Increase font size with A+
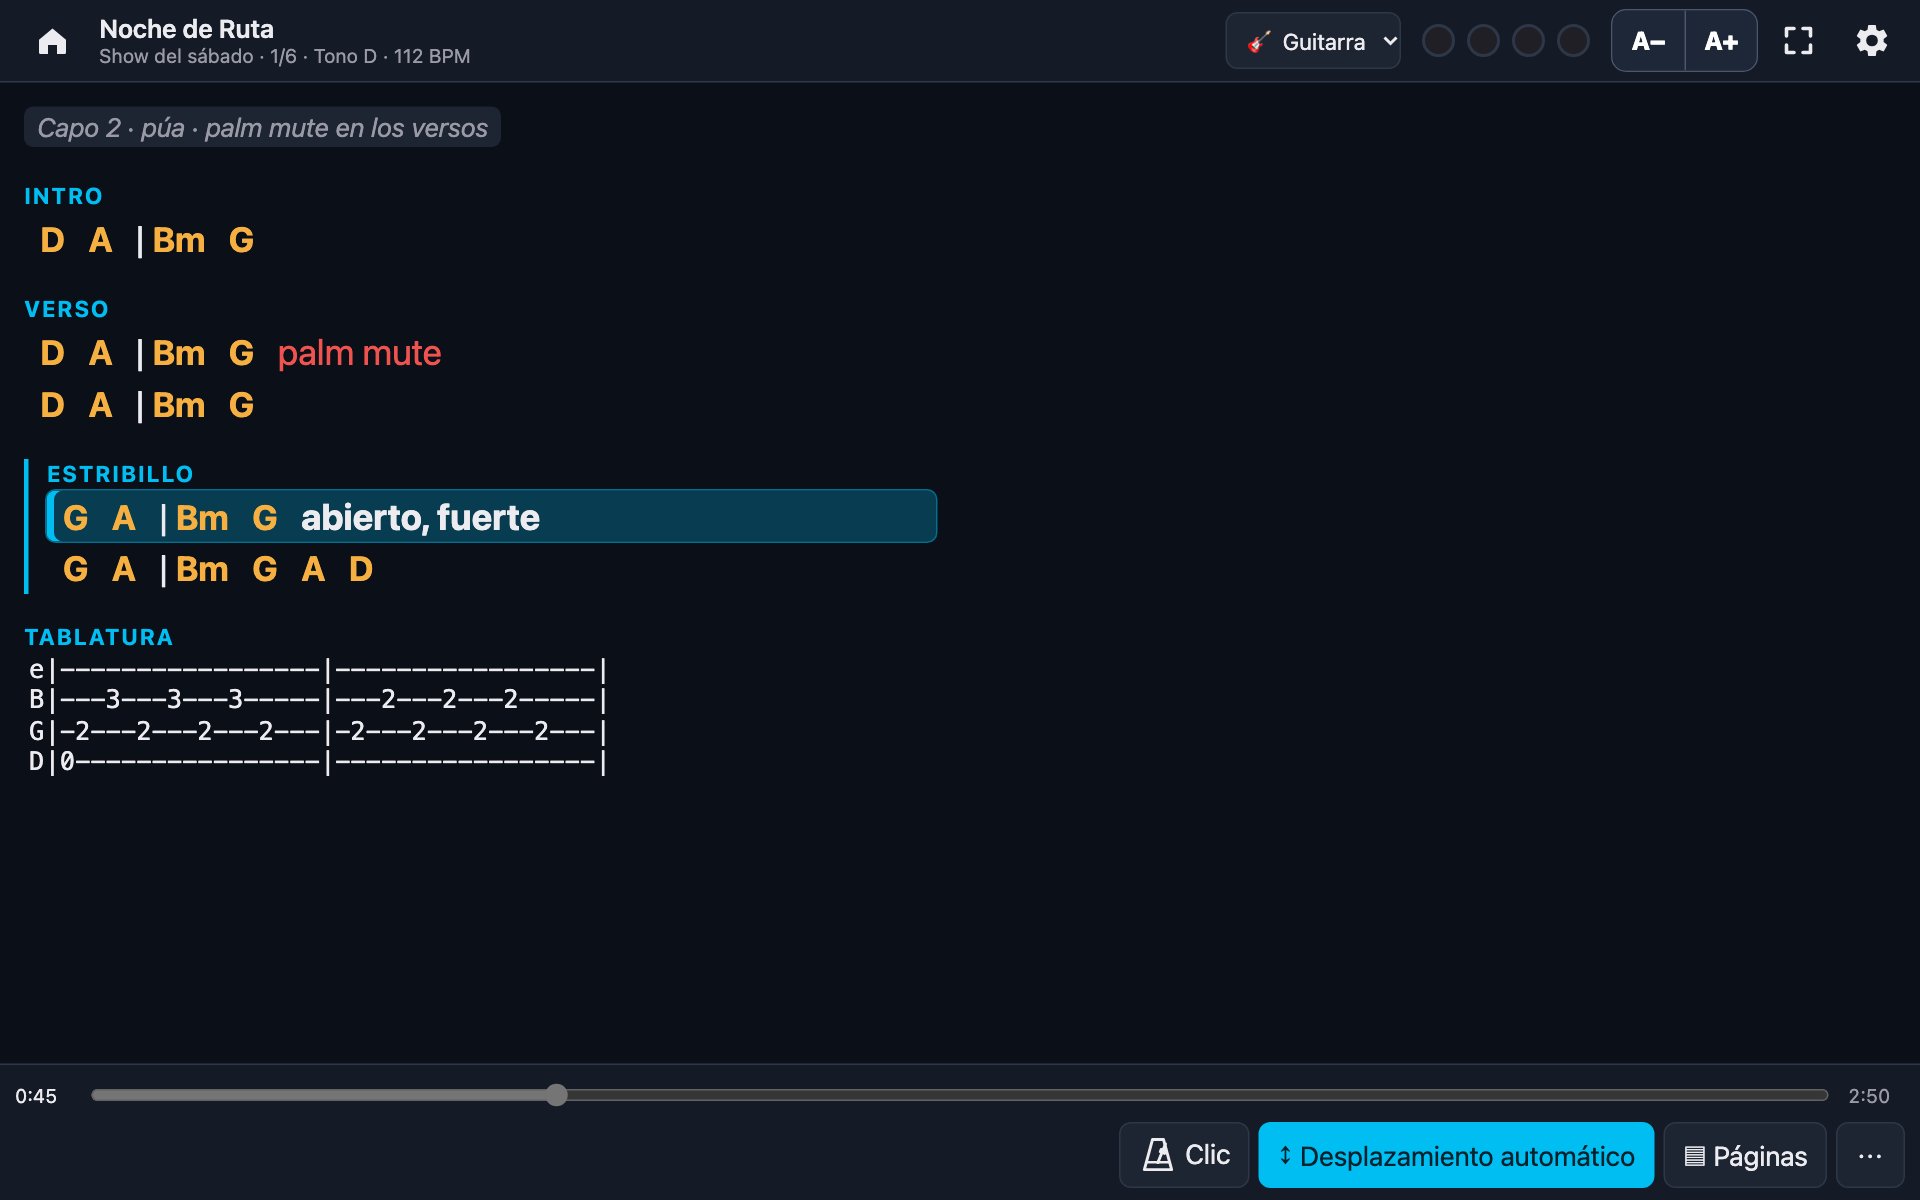Screen dimensions: 1920x1200 pos(1721,41)
